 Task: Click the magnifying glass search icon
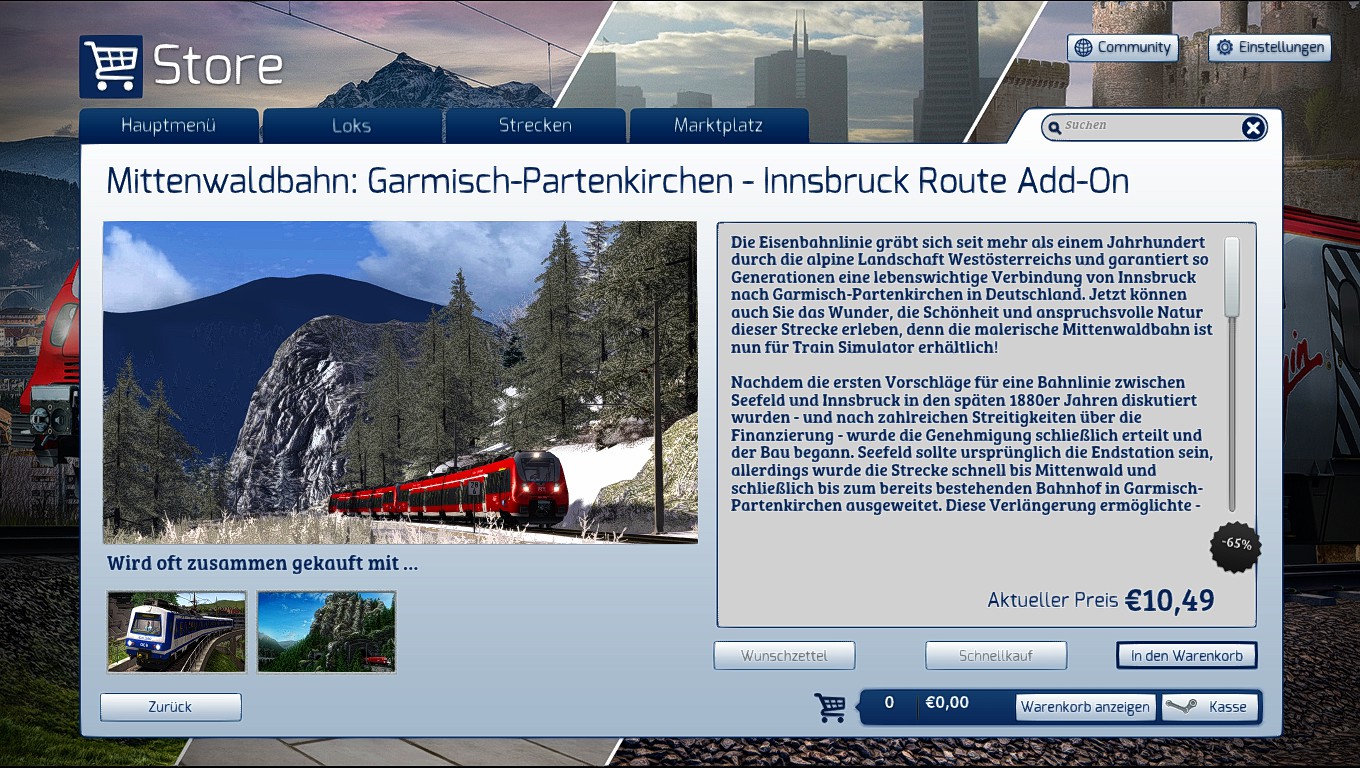coord(1054,127)
